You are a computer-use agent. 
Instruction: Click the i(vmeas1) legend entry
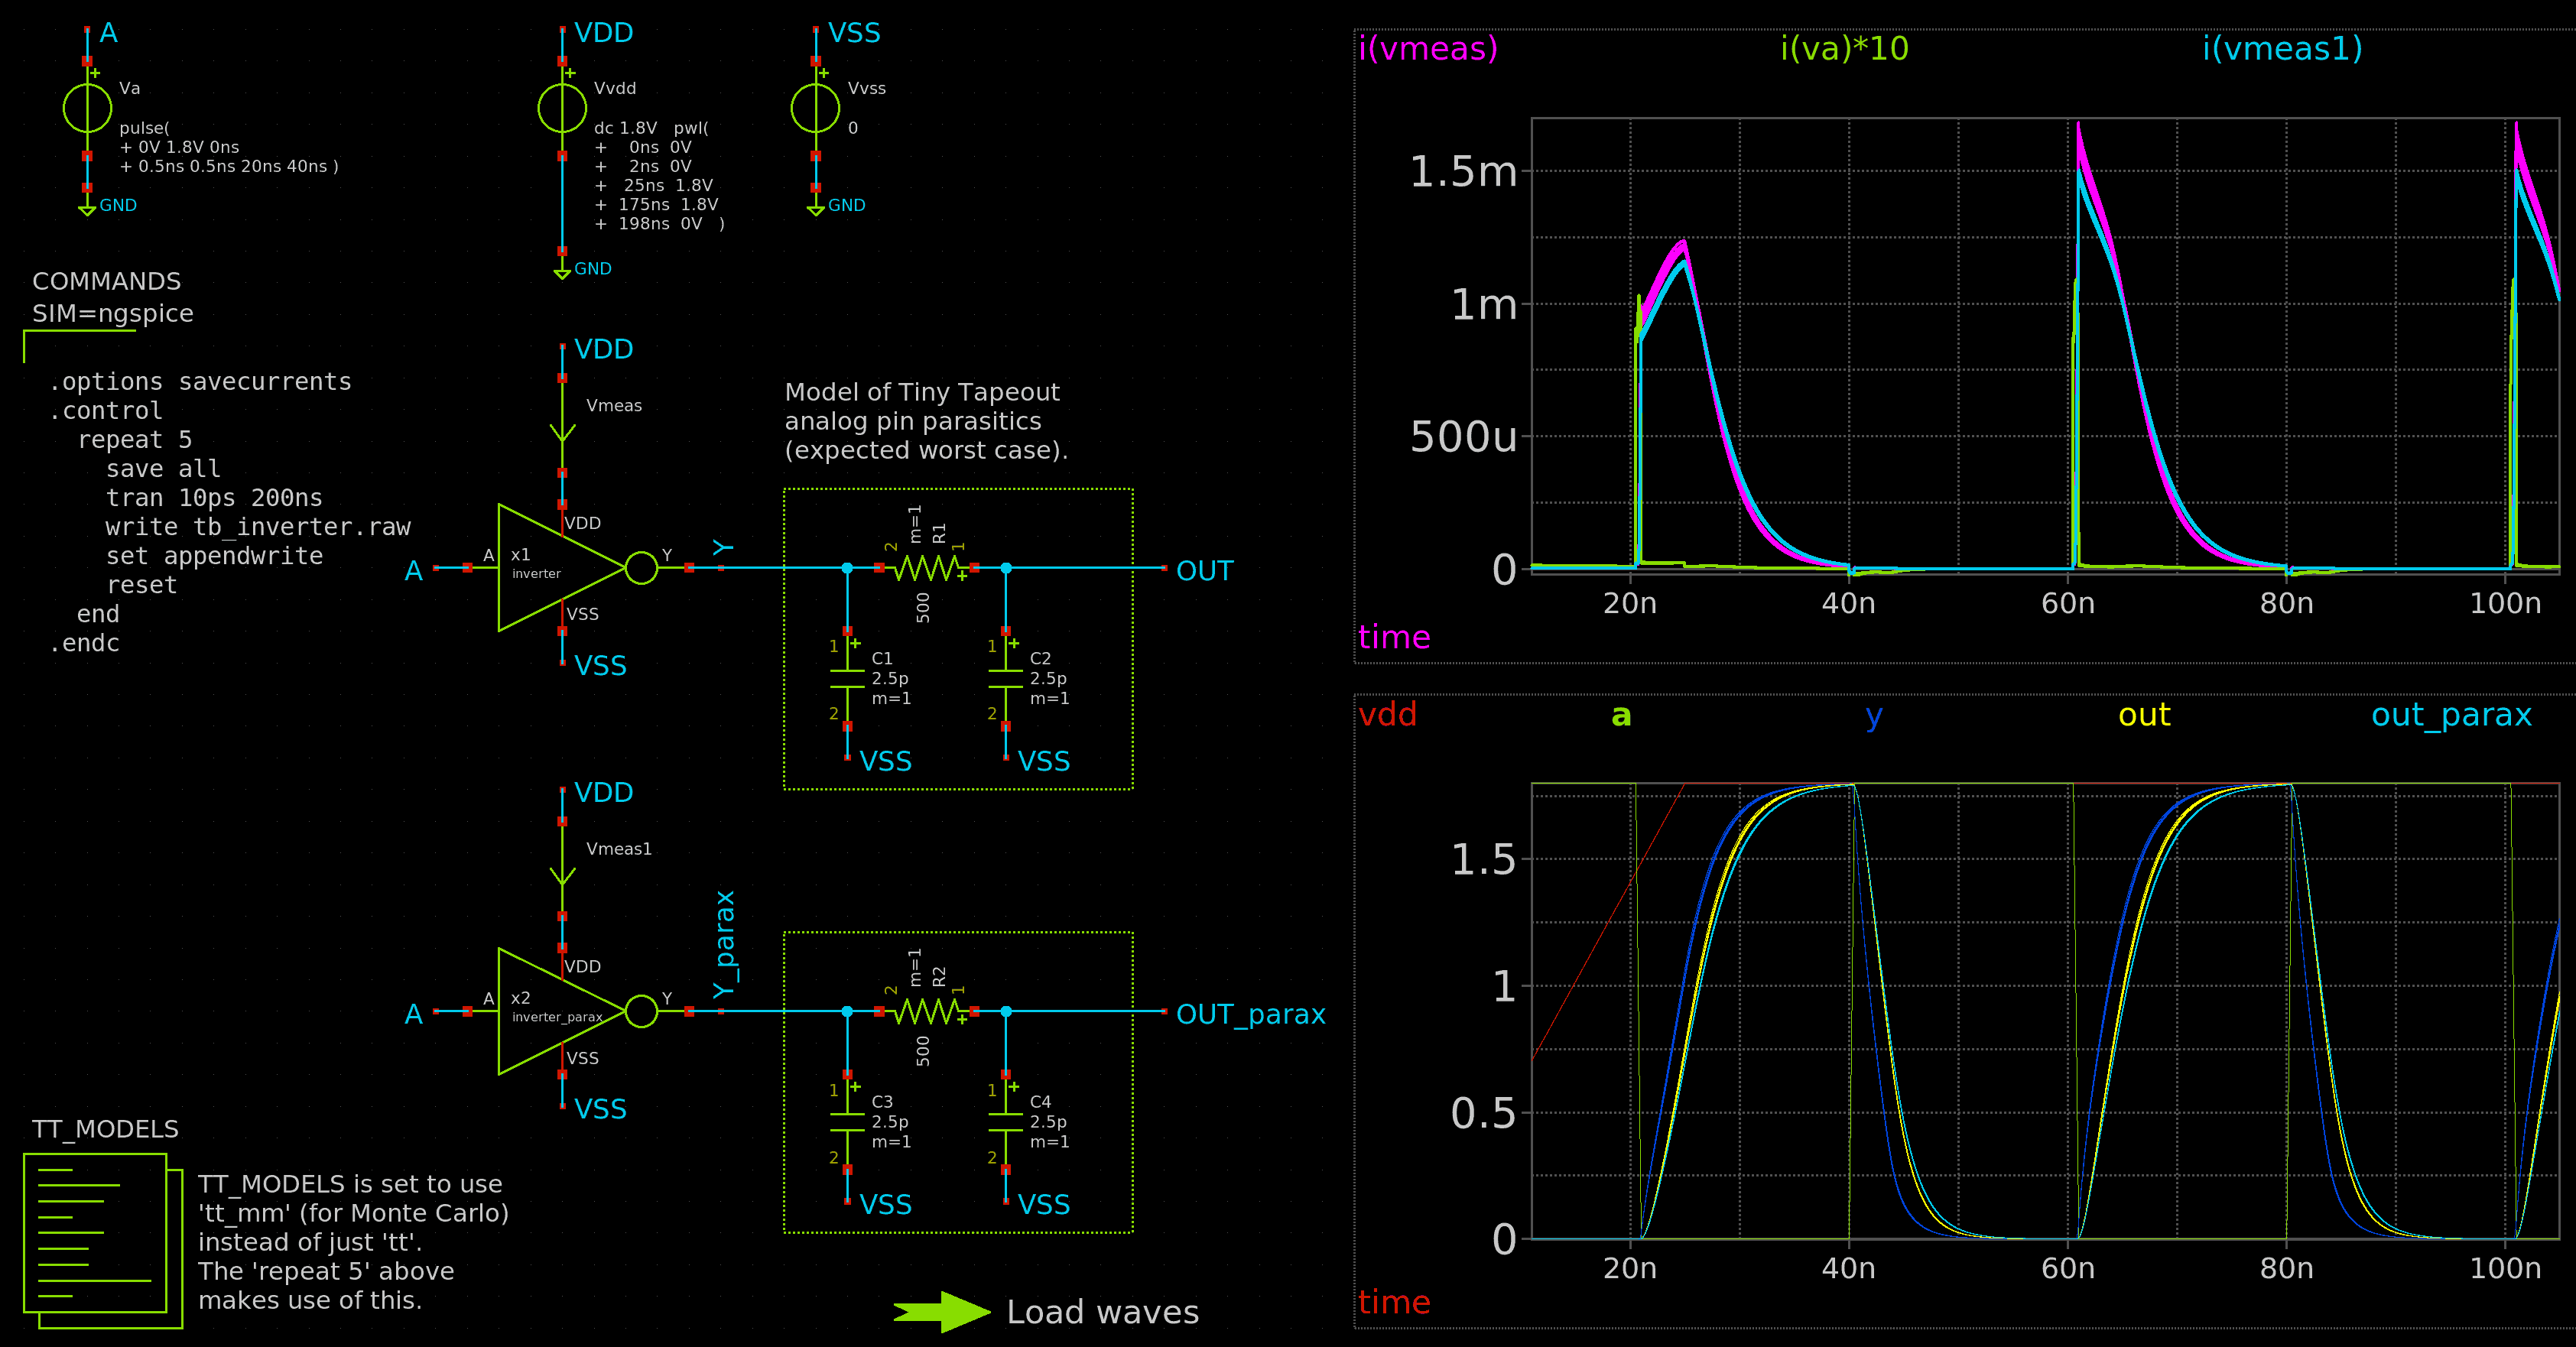[x=2282, y=48]
